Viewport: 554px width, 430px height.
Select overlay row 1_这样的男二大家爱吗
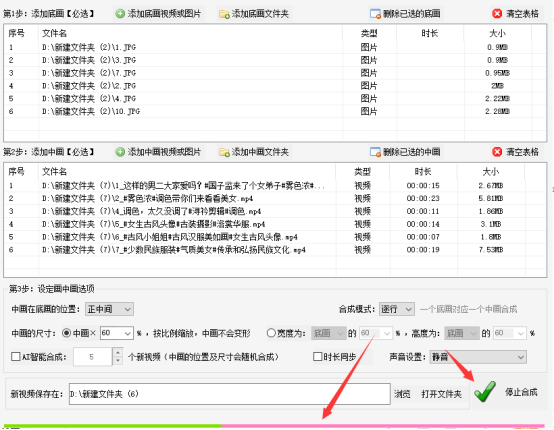275,185
